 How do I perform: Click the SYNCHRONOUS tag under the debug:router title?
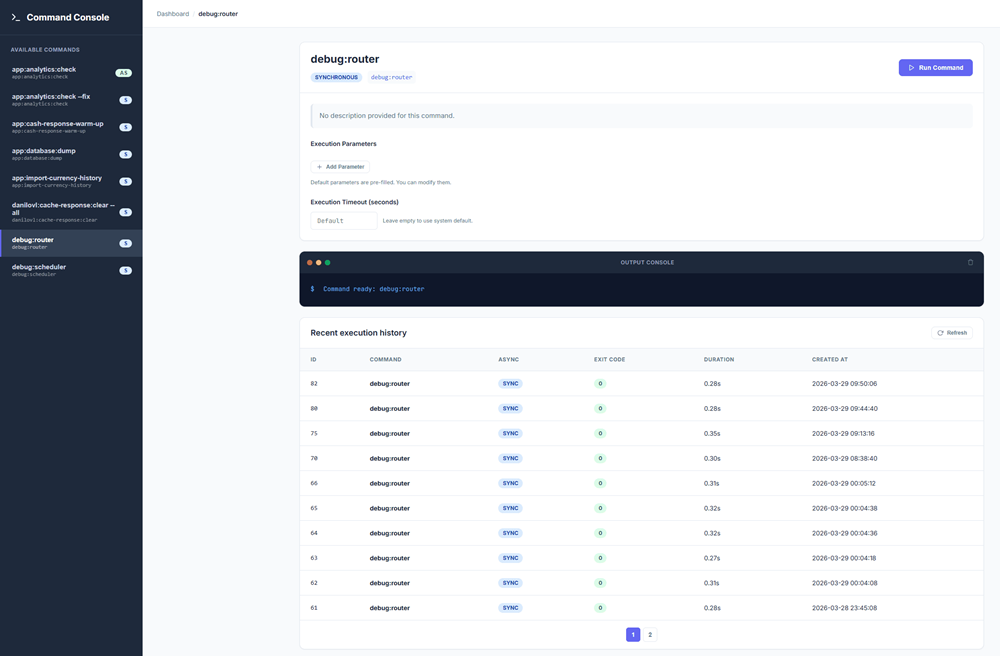(336, 77)
